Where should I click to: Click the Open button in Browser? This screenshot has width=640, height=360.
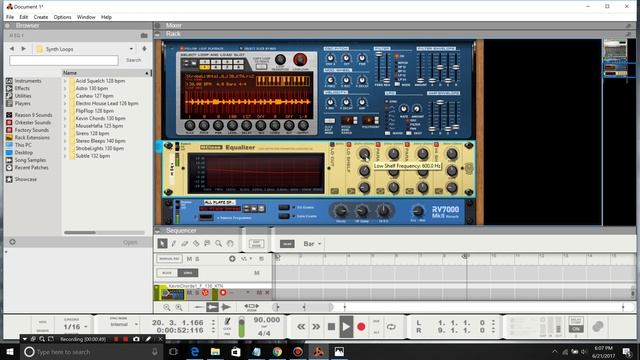(130, 242)
